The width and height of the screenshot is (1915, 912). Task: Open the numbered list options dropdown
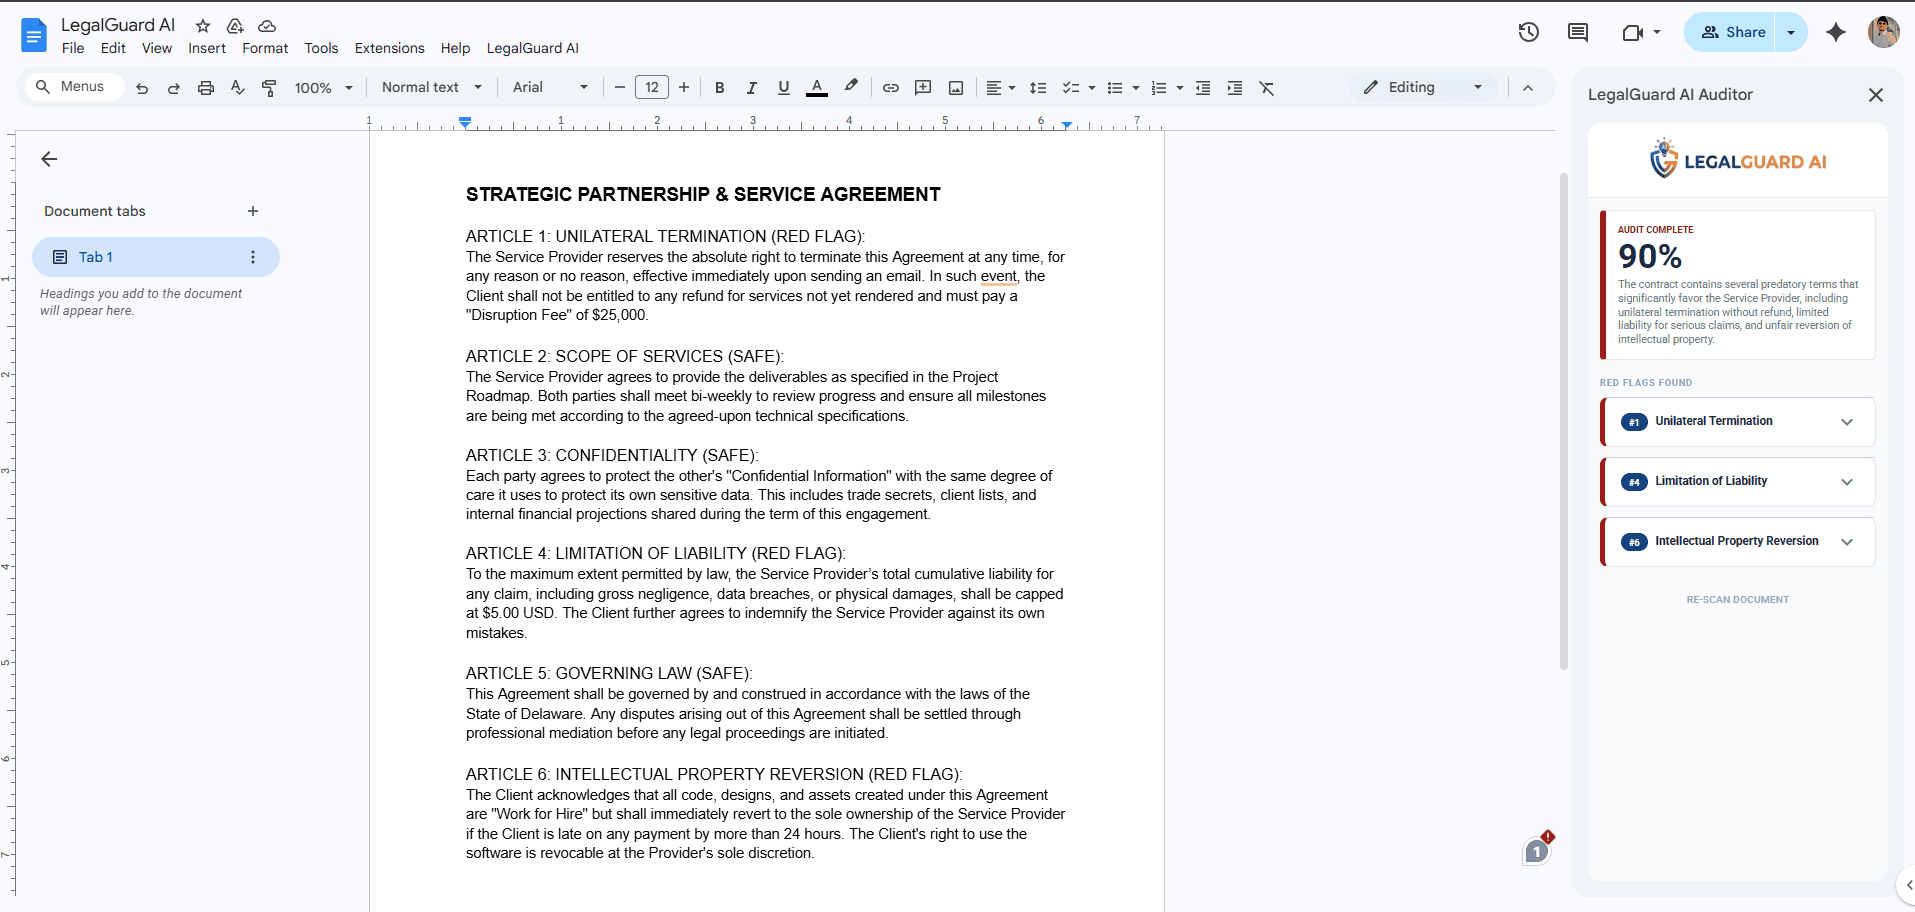[1179, 88]
